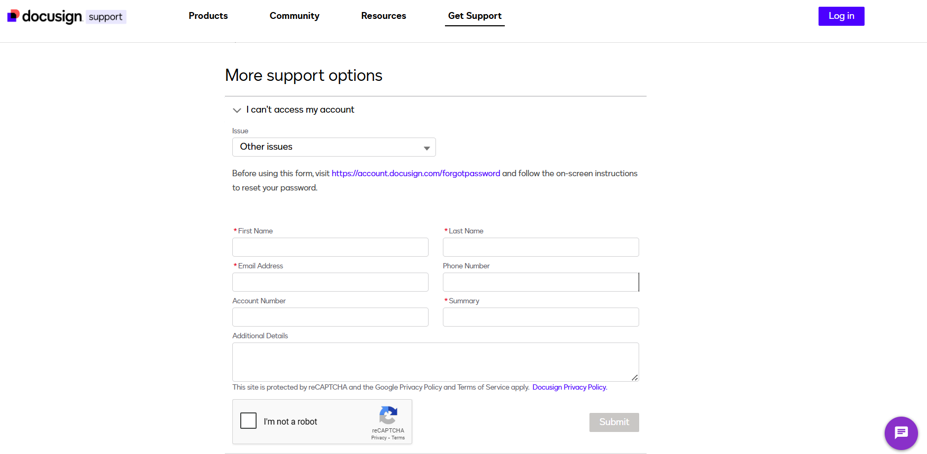Click the reCAPTCHA logo
This screenshot has height=454, width=927.
[x=388, y=415]
